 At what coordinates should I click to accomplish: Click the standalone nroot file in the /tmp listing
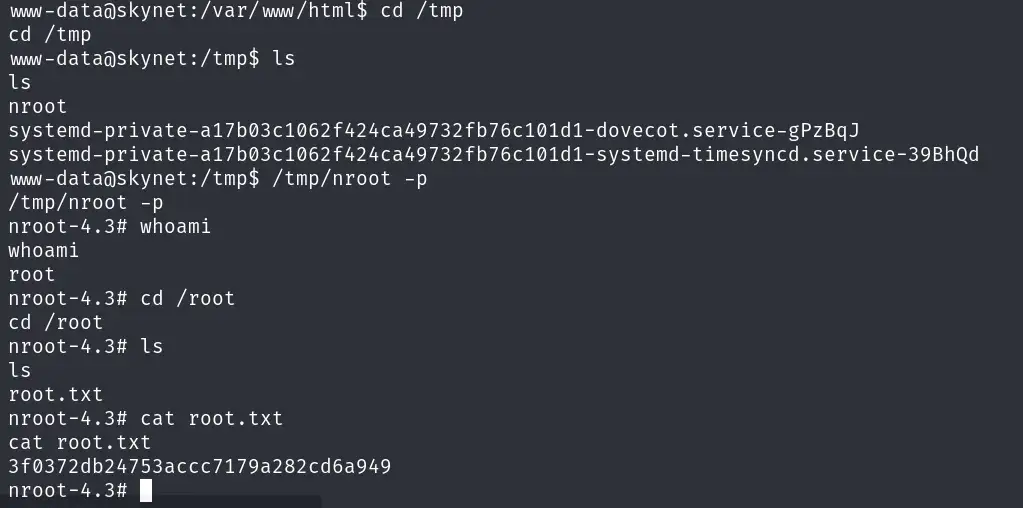[38, 107]
